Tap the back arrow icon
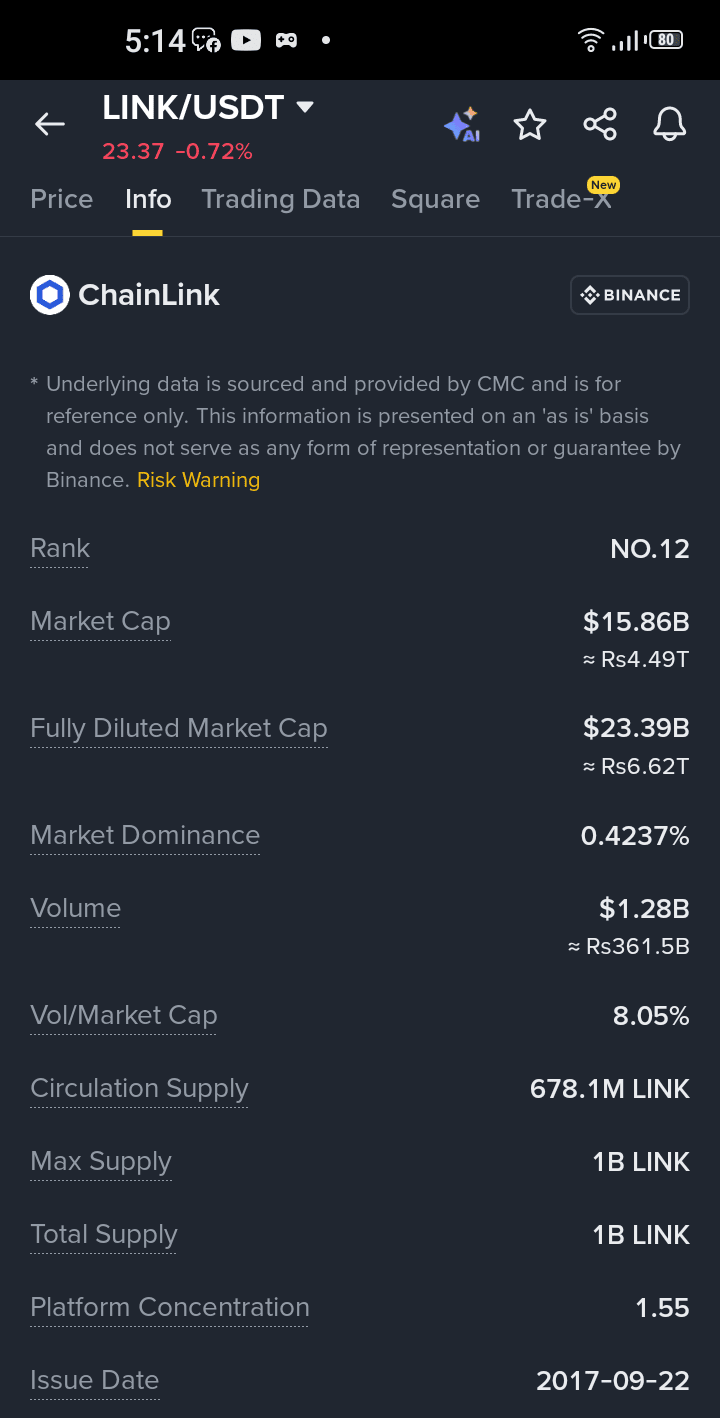Screen dimensions: 720x1418 49,124
